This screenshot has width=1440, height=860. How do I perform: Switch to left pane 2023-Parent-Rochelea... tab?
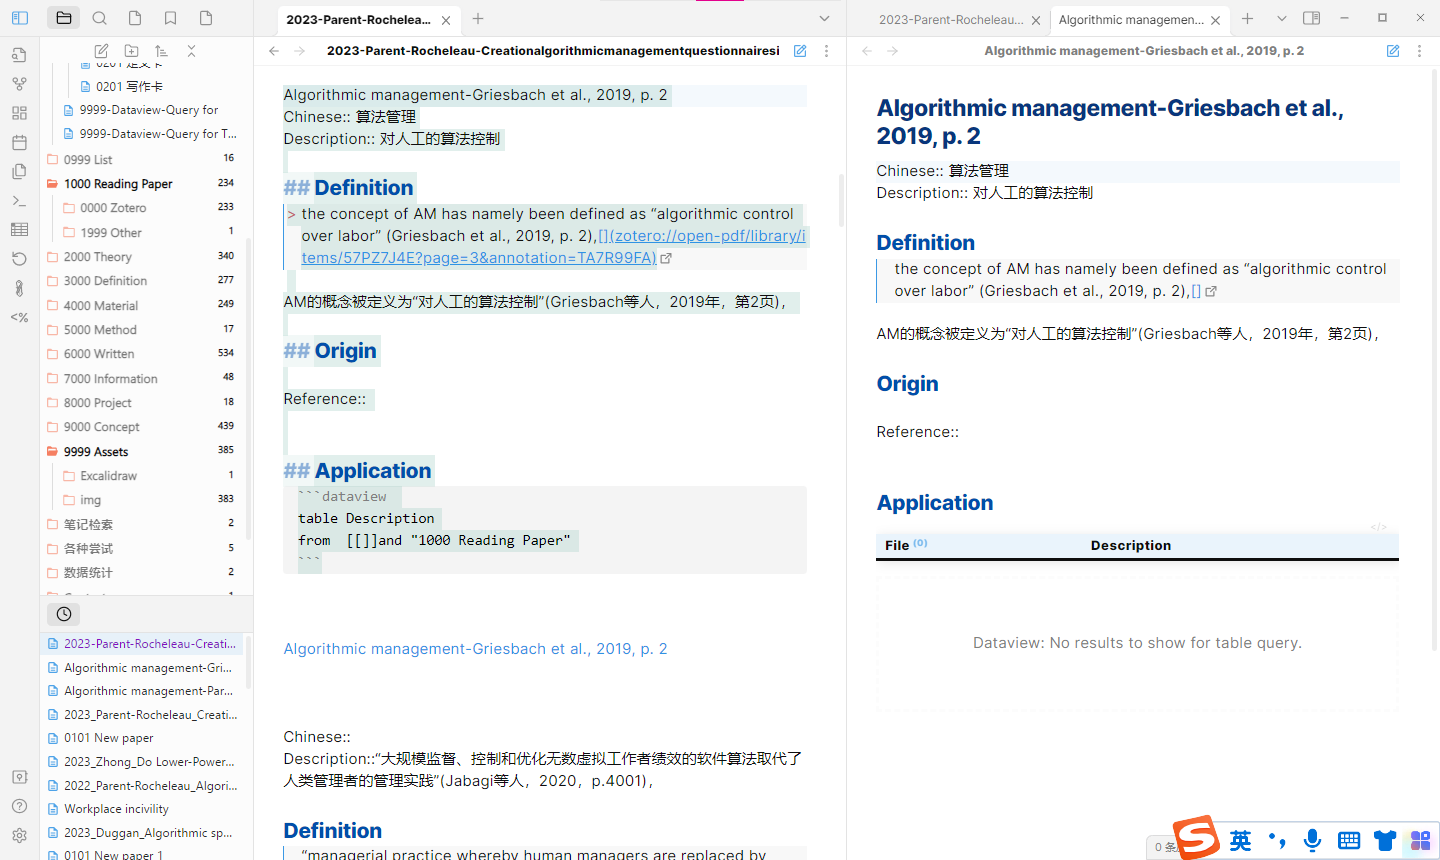click(x=358, y=19)
